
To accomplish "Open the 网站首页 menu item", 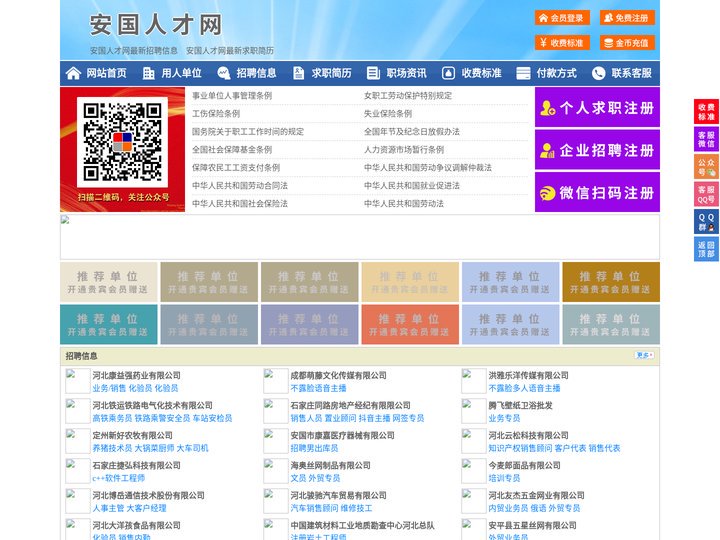I will (x=106, y=73).
